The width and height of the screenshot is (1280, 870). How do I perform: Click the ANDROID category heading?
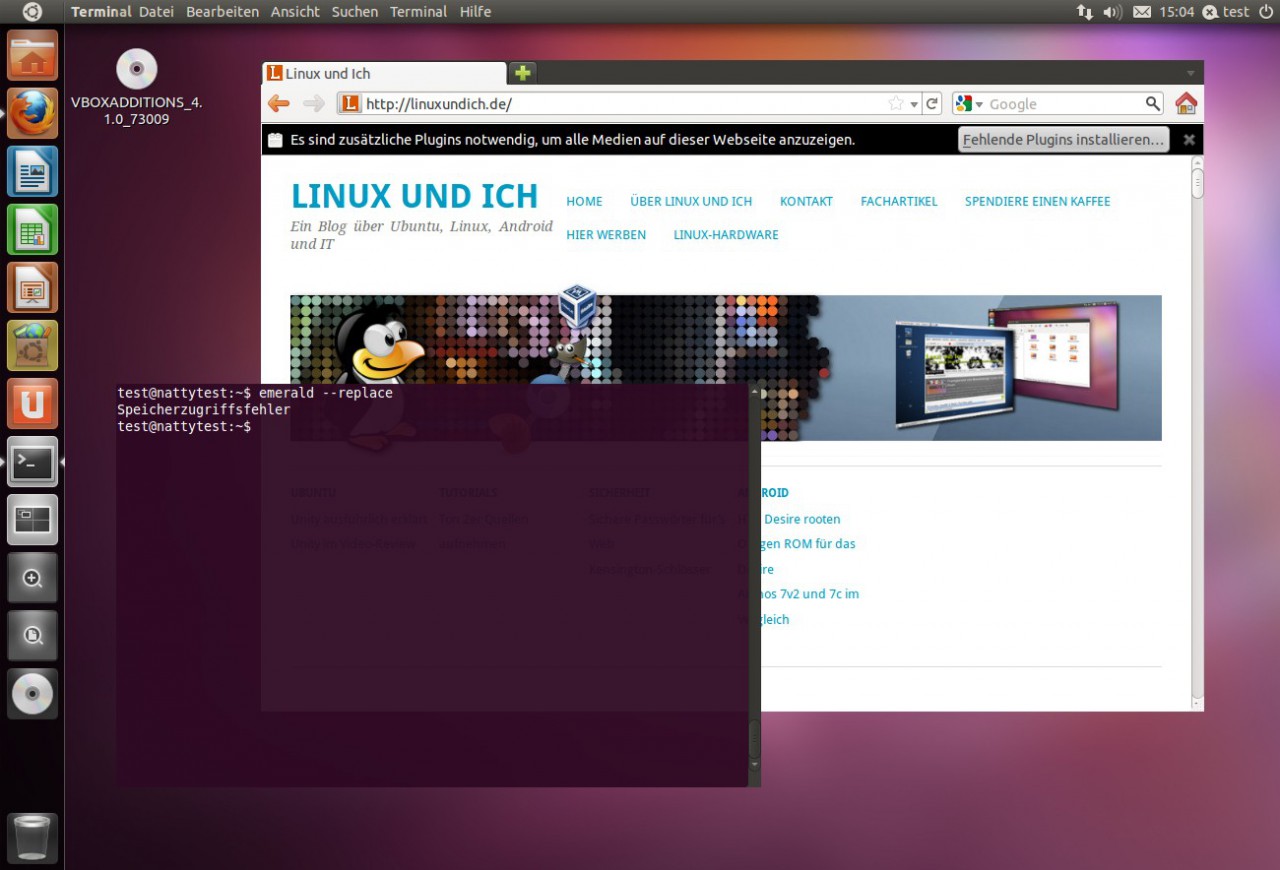(x=763, y=493)
